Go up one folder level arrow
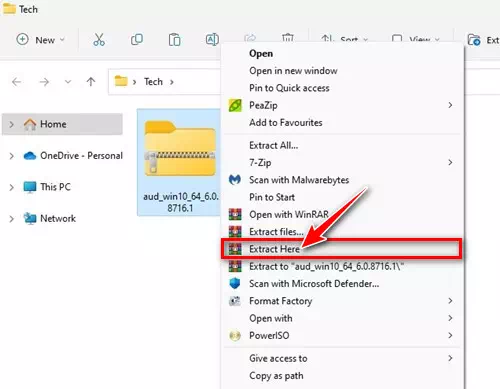Viewport: 500px width, 389px height. 91,82
